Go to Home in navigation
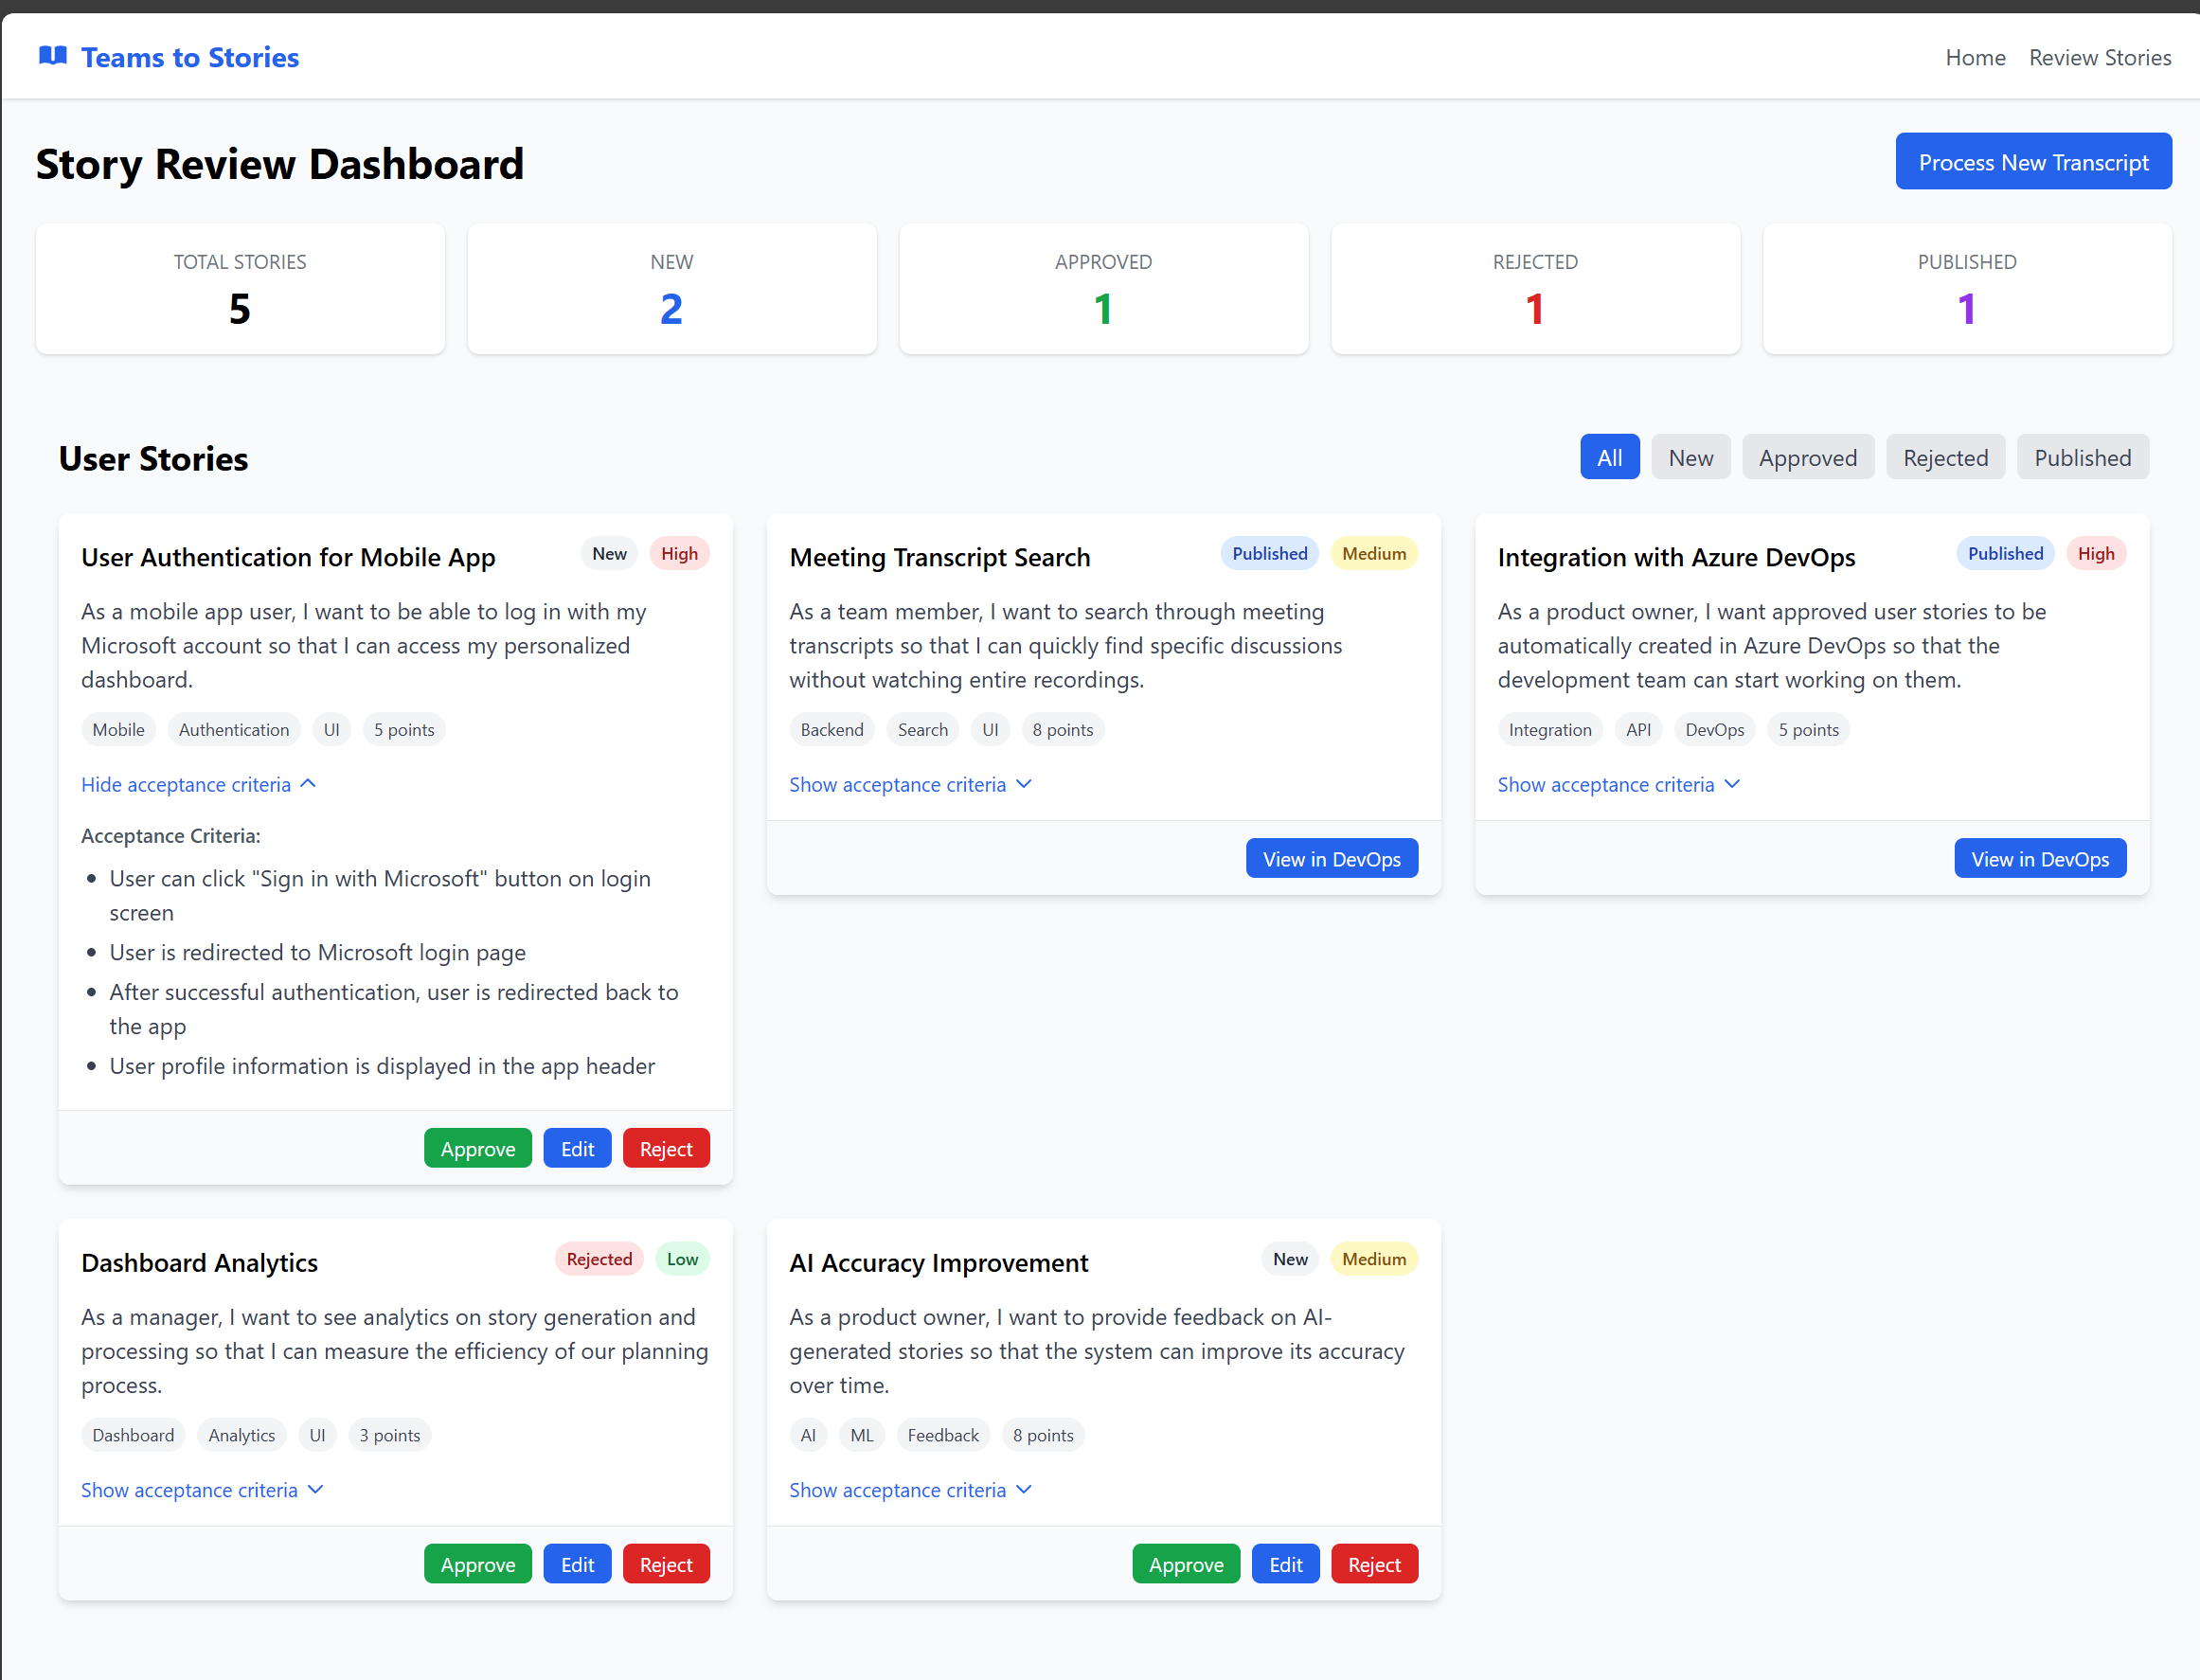 click(1975, 58)
